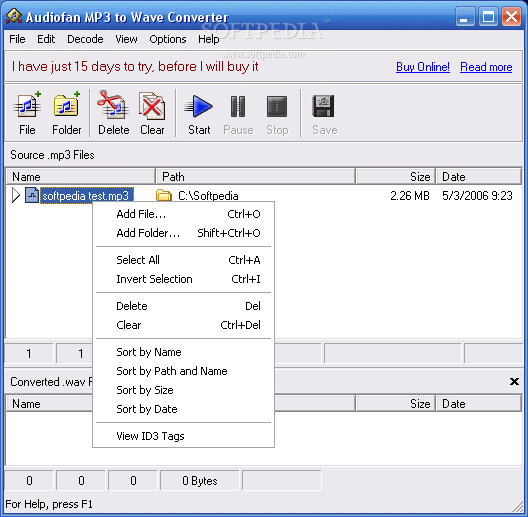
Task: Click the source list Date column header
Action: tap(478, 176)
